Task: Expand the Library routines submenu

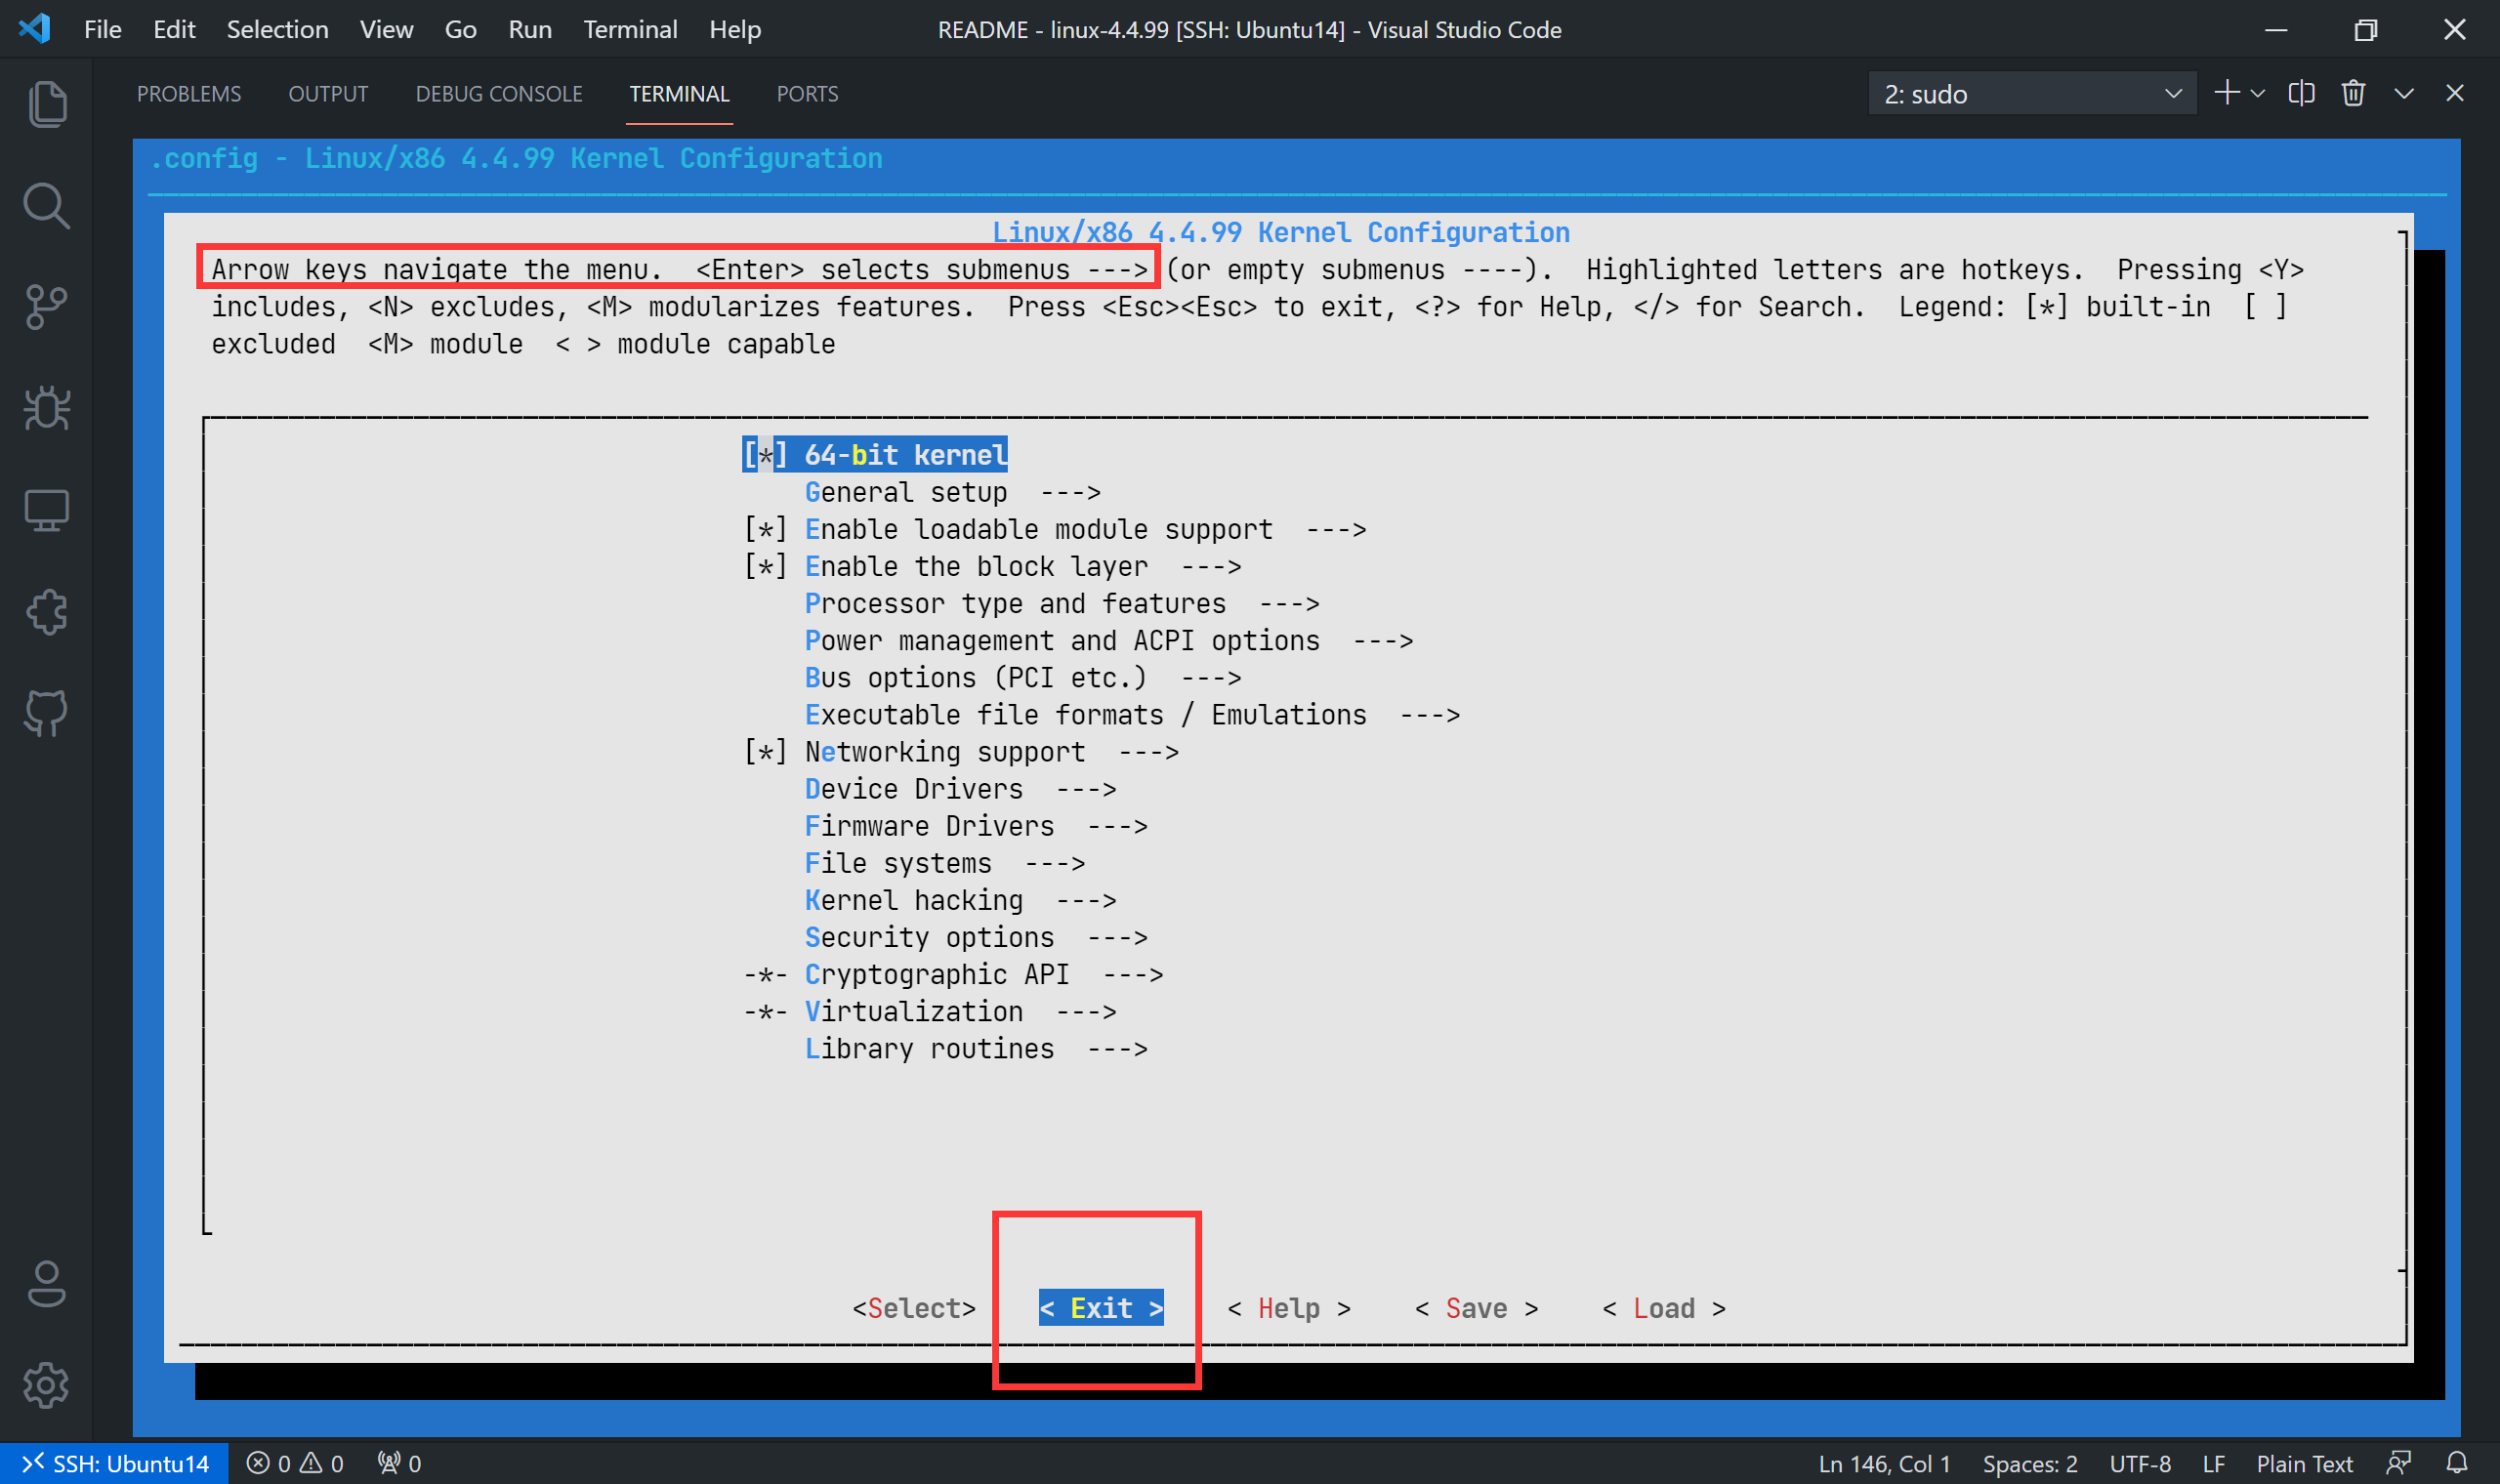Action: (976, 1048)
